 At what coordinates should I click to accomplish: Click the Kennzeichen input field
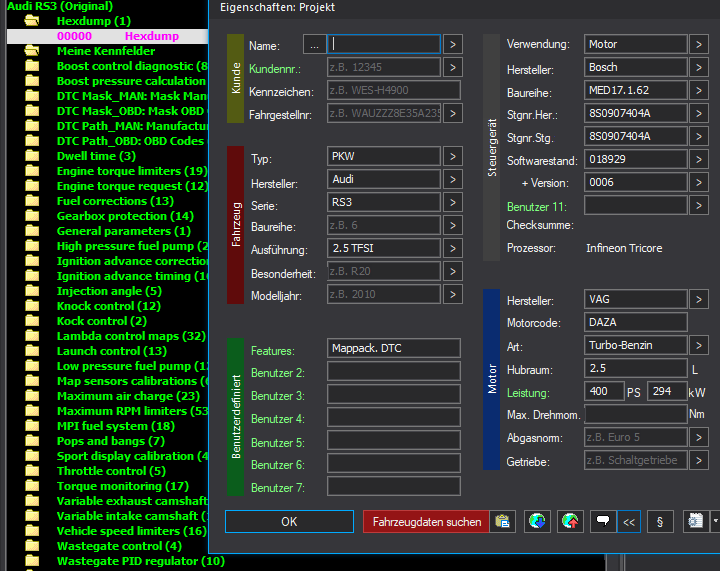pyautogui.click(x=394, y=90)
